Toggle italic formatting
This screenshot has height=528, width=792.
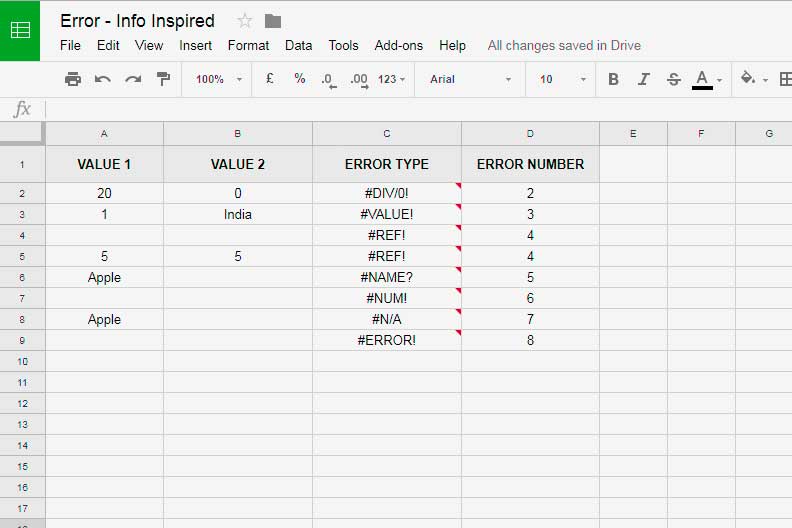tap(644, 79)
